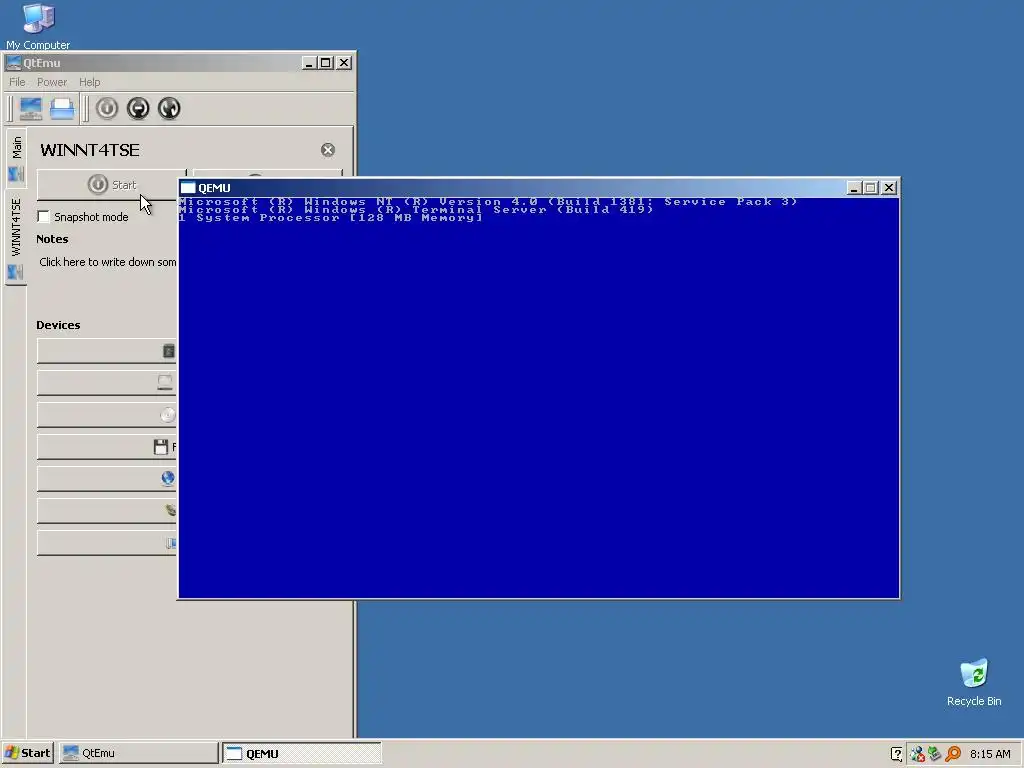Expand the last device section in list
This screenshot has height=768, width=1024.
pos(106,543)
